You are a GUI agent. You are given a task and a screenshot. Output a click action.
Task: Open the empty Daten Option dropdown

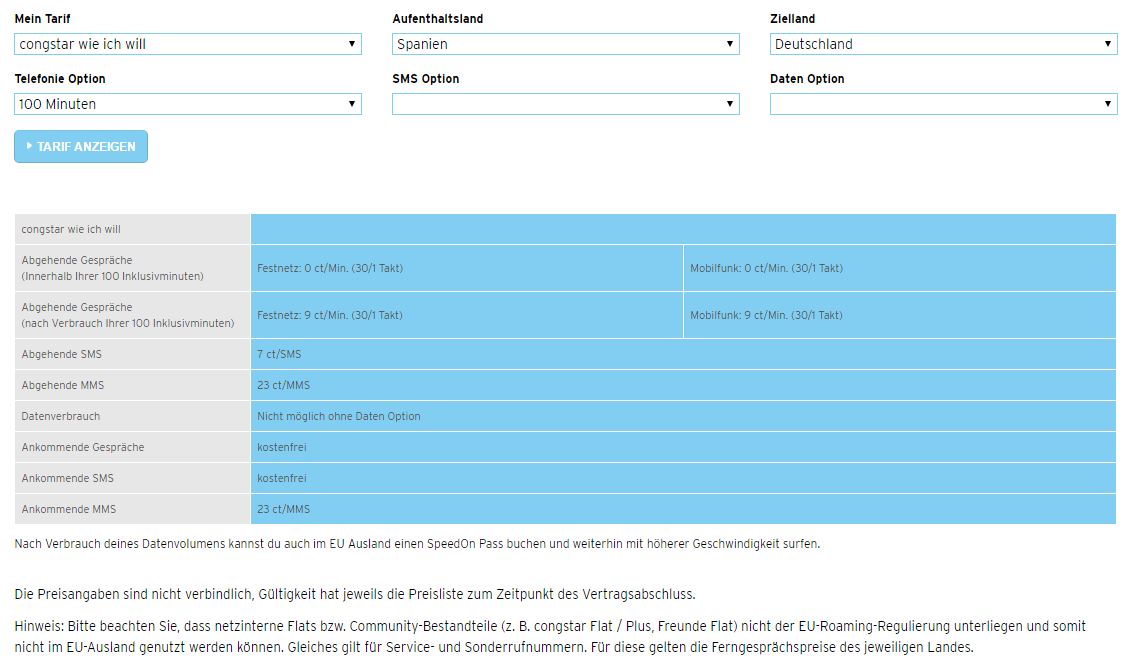[x=943, y=104]
